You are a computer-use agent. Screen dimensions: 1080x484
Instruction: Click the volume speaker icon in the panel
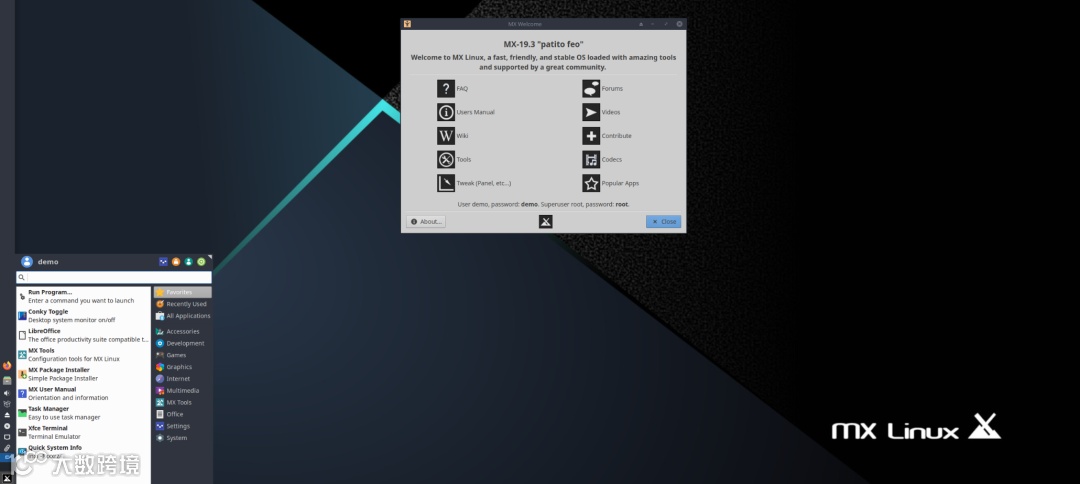point(7,393)
